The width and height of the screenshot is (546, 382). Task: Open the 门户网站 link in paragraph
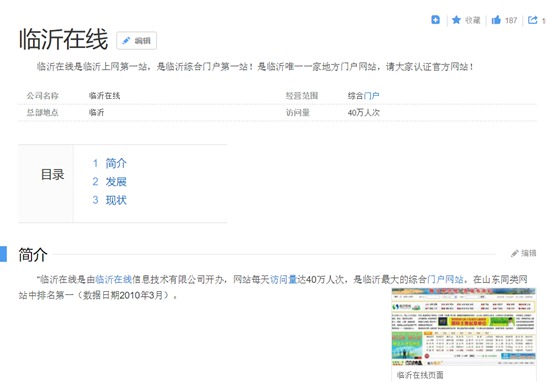pos(445,279)
